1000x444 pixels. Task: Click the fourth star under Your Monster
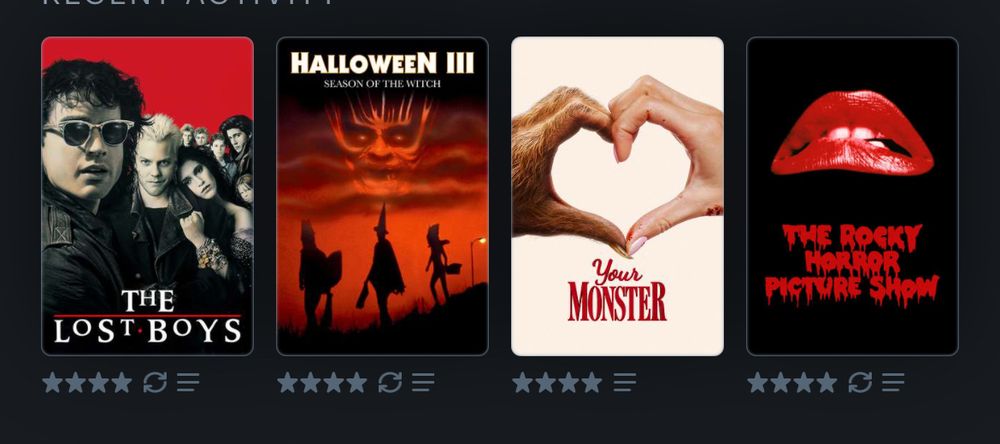tap(591, 383)
